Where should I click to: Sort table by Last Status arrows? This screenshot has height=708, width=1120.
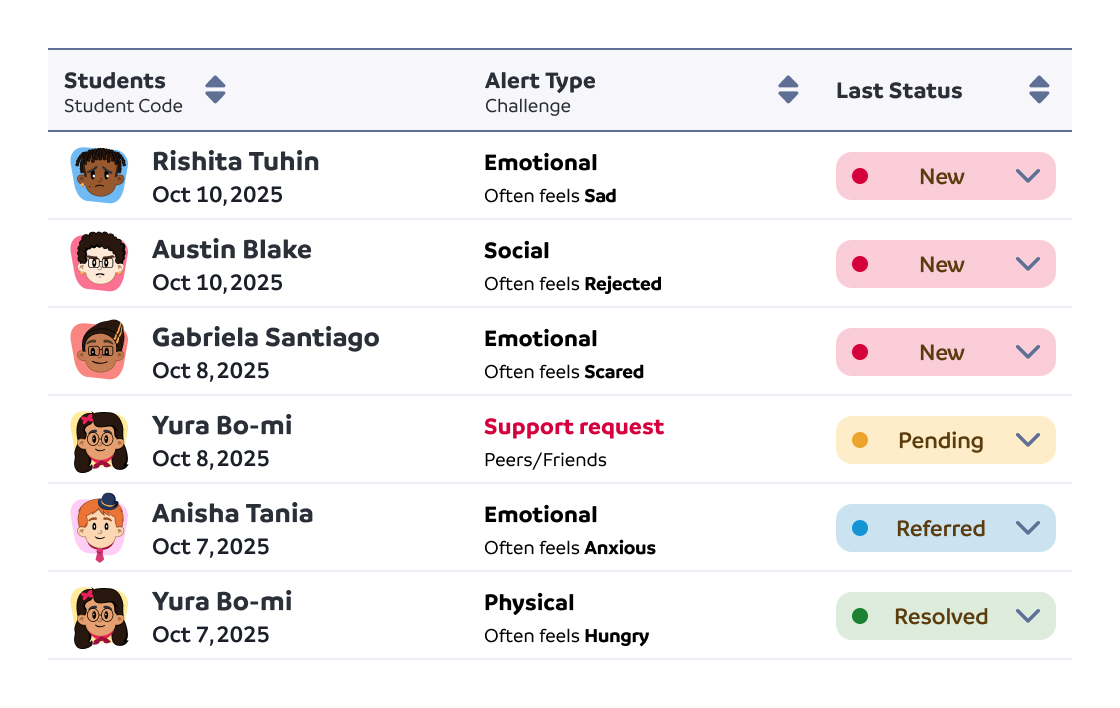(1039, 90)
